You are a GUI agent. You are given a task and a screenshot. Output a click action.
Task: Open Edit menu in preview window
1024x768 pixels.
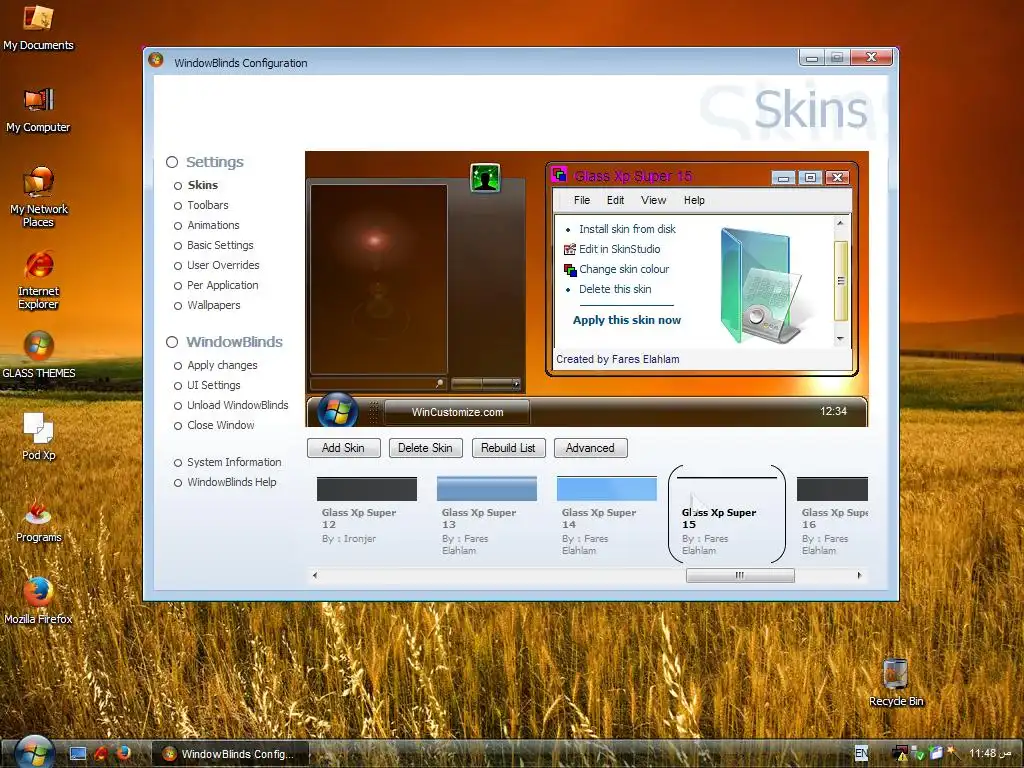tap(615, 200)
